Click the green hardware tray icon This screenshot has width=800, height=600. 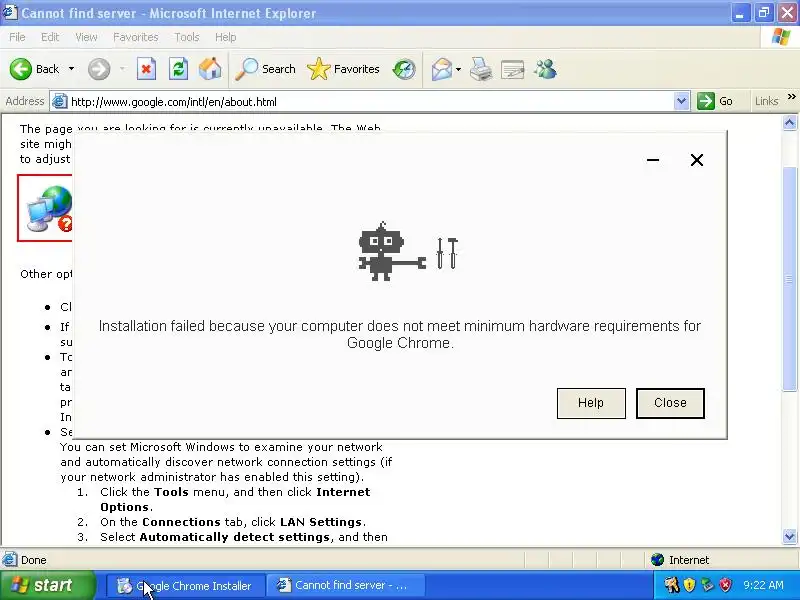click(707, 585)
